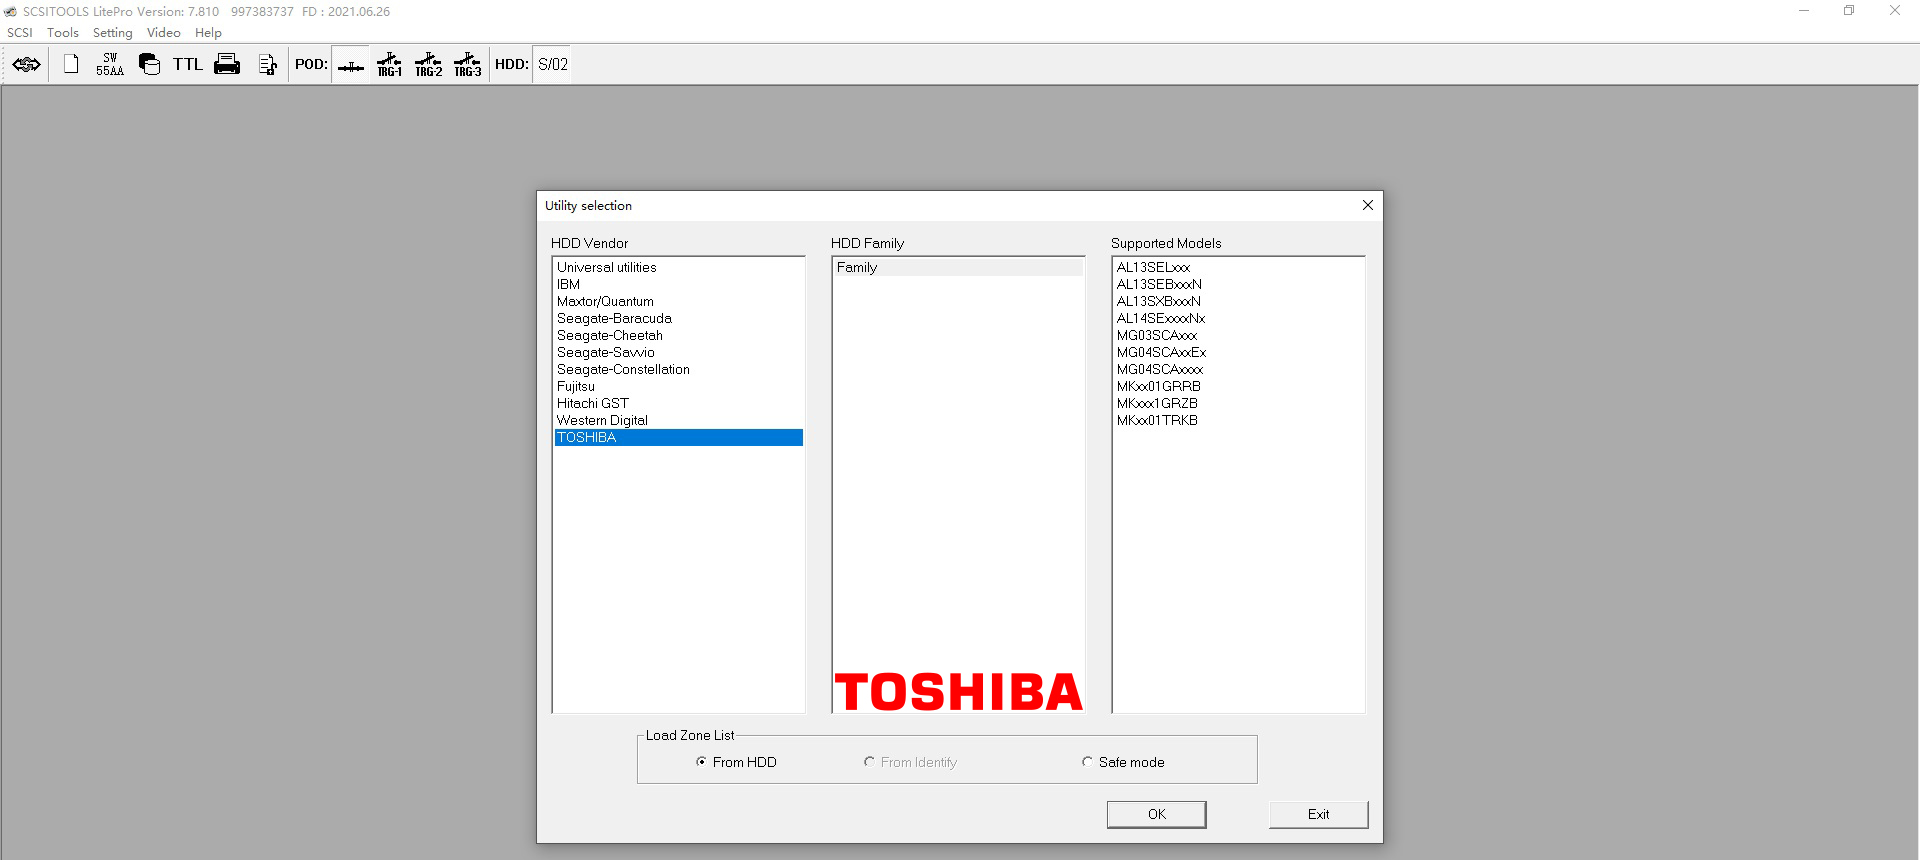Screen dimensions: 1920x860
Task: Click the TTL toolbar button
Action: pyautogui.click(x=188, y=65)
